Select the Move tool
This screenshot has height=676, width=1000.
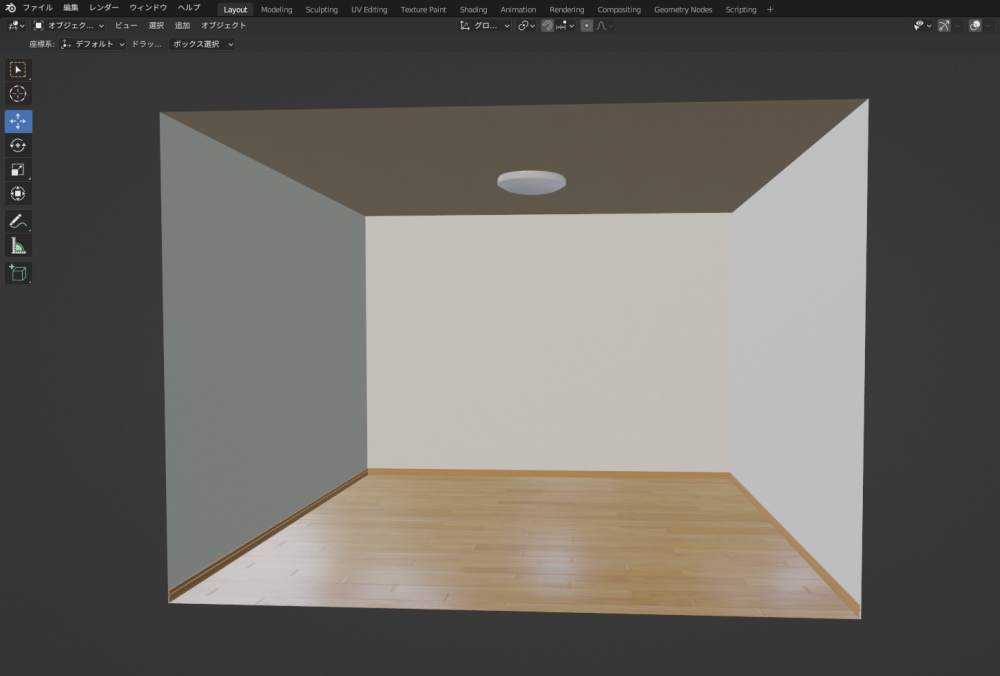pyautogui.click(x=18, y=121)
